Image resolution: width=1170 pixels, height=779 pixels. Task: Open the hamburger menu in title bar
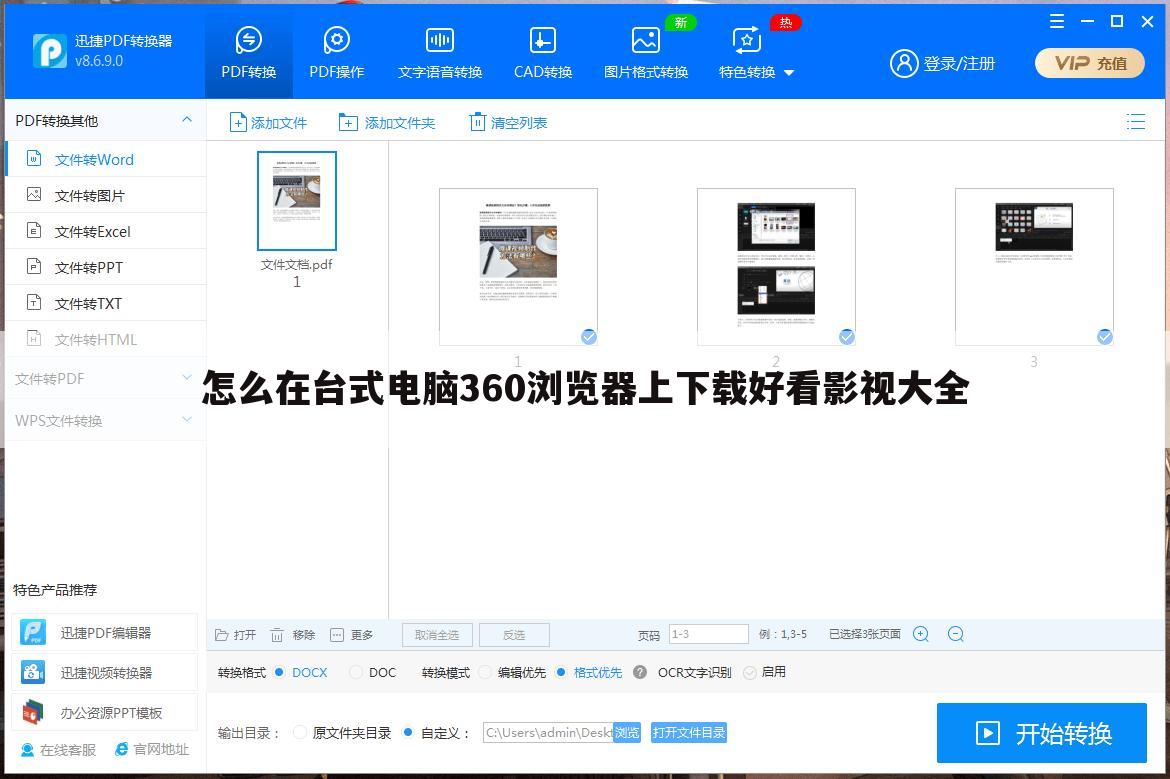(1057, 21)
